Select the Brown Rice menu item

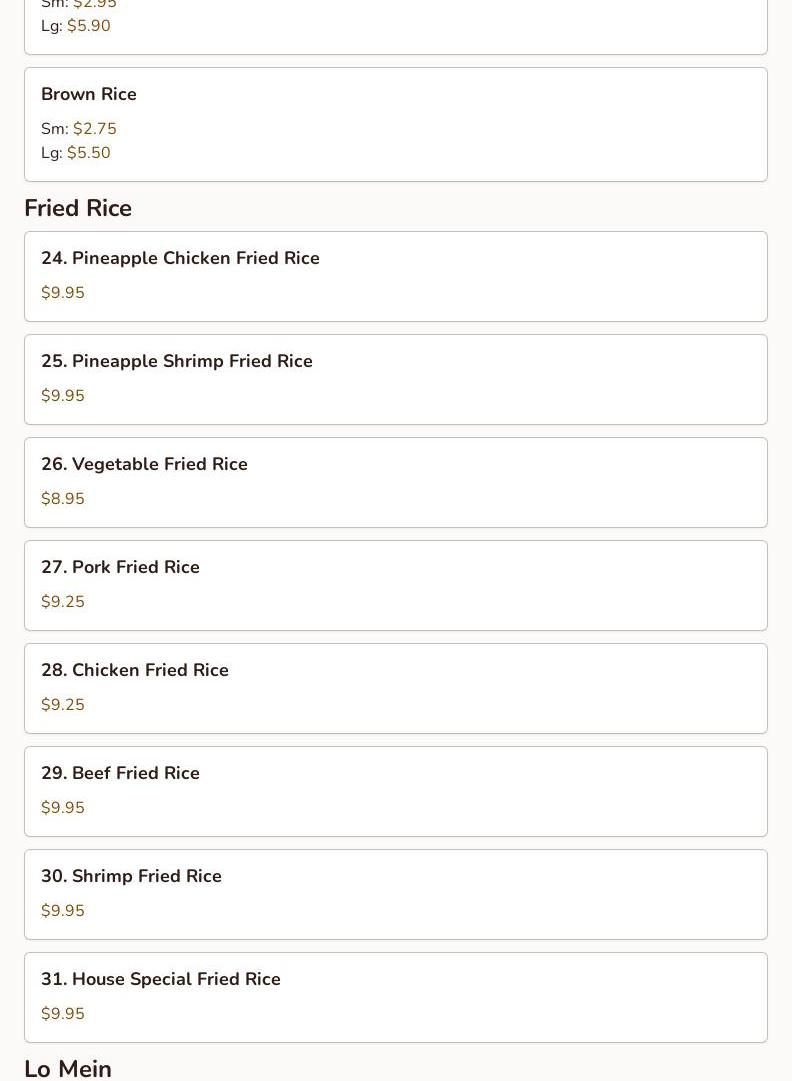[89, 94]
